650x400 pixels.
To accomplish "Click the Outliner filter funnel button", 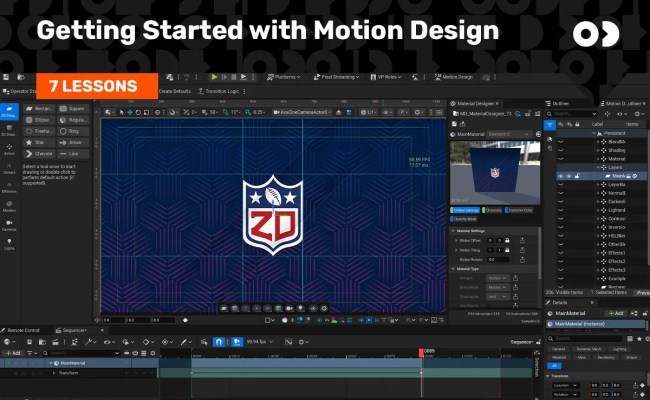I will point(550,124).
